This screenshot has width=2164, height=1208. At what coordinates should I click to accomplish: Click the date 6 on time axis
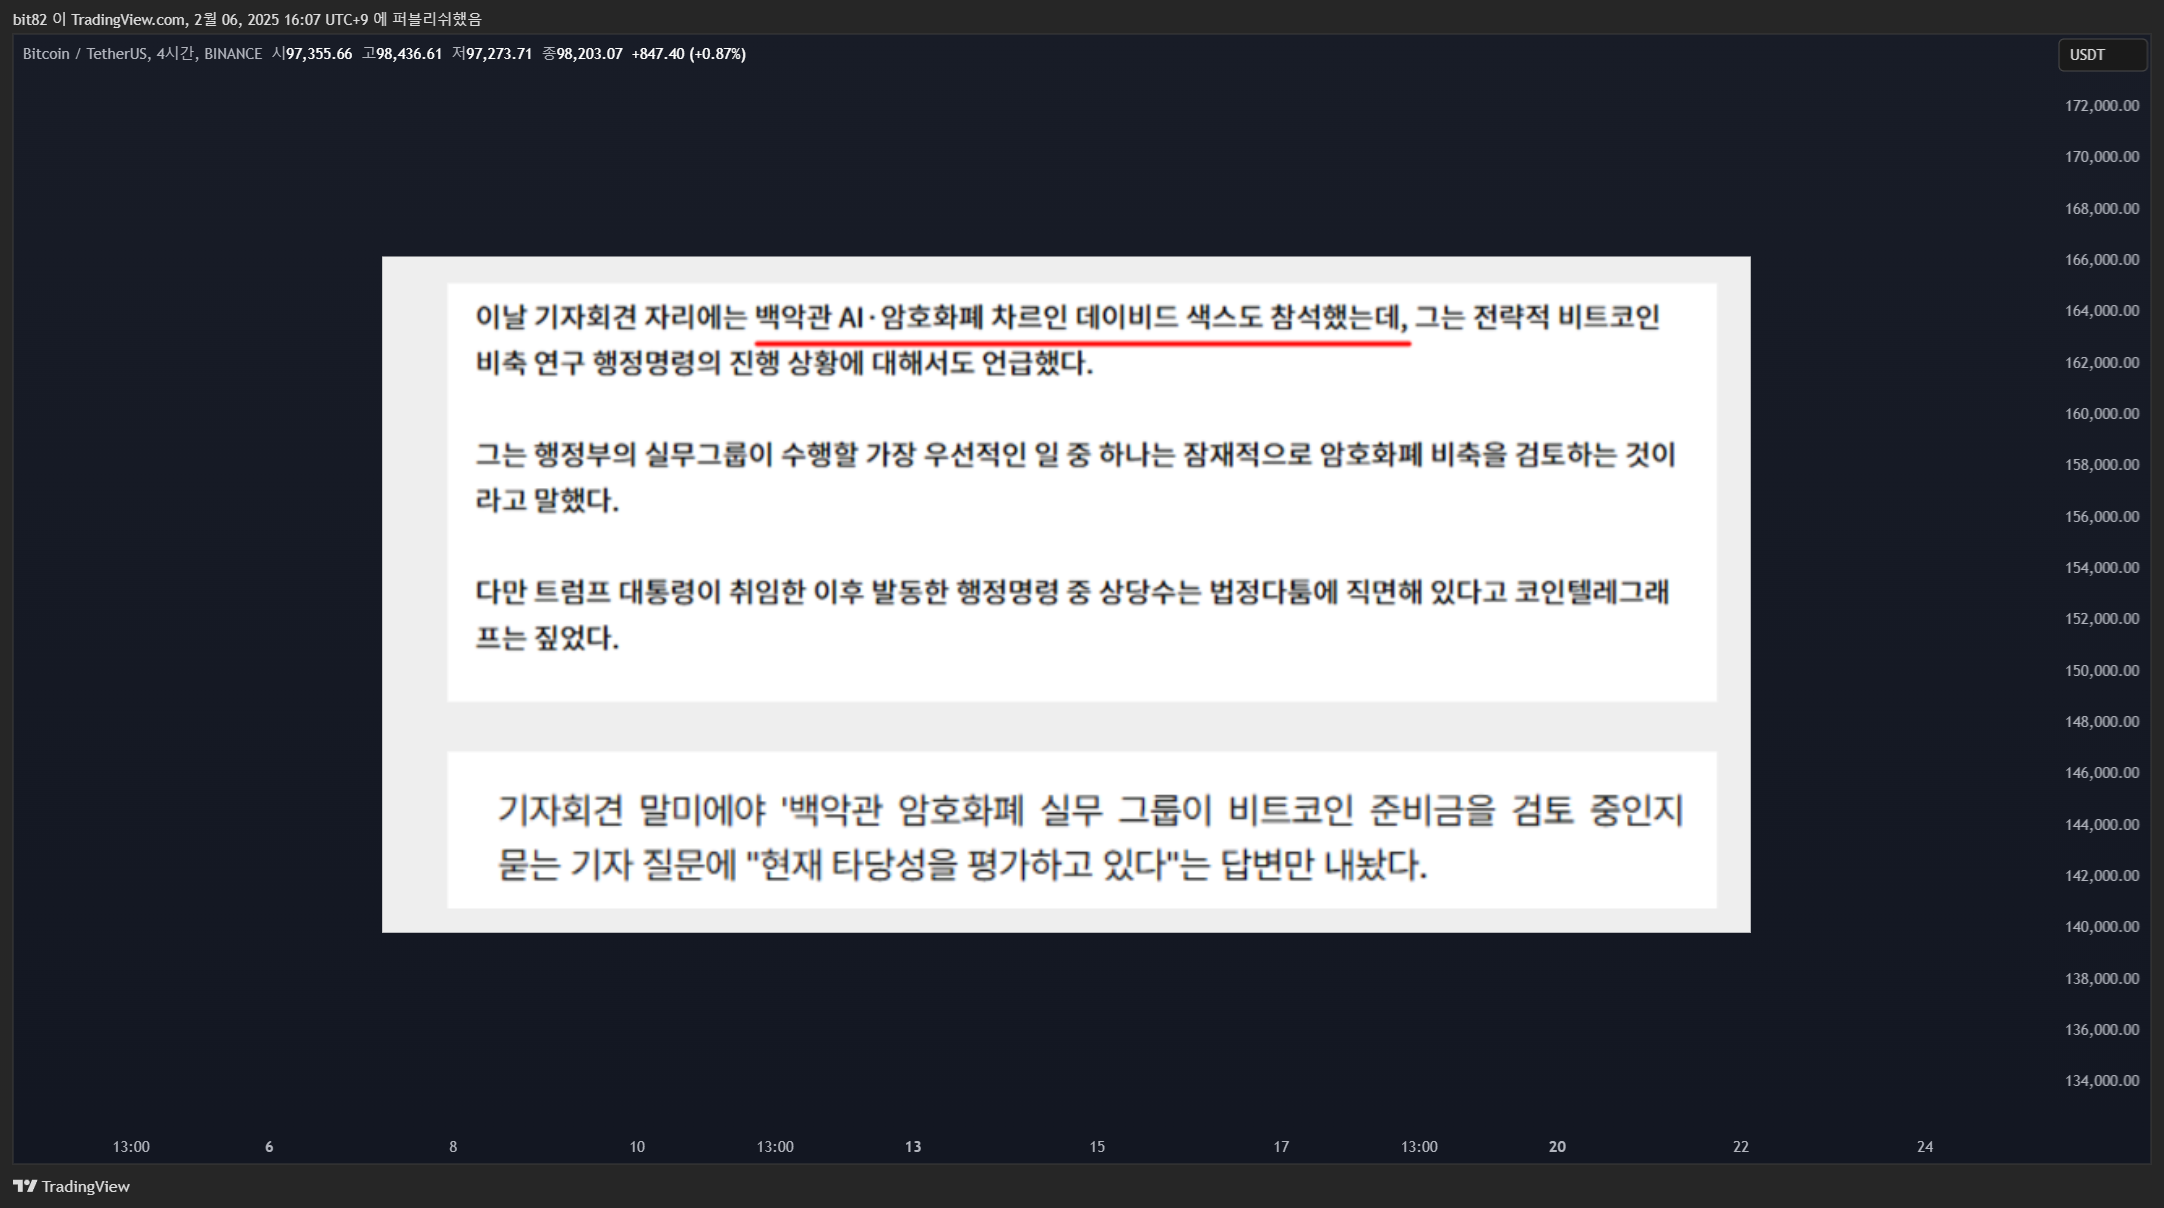(269, 1147)
